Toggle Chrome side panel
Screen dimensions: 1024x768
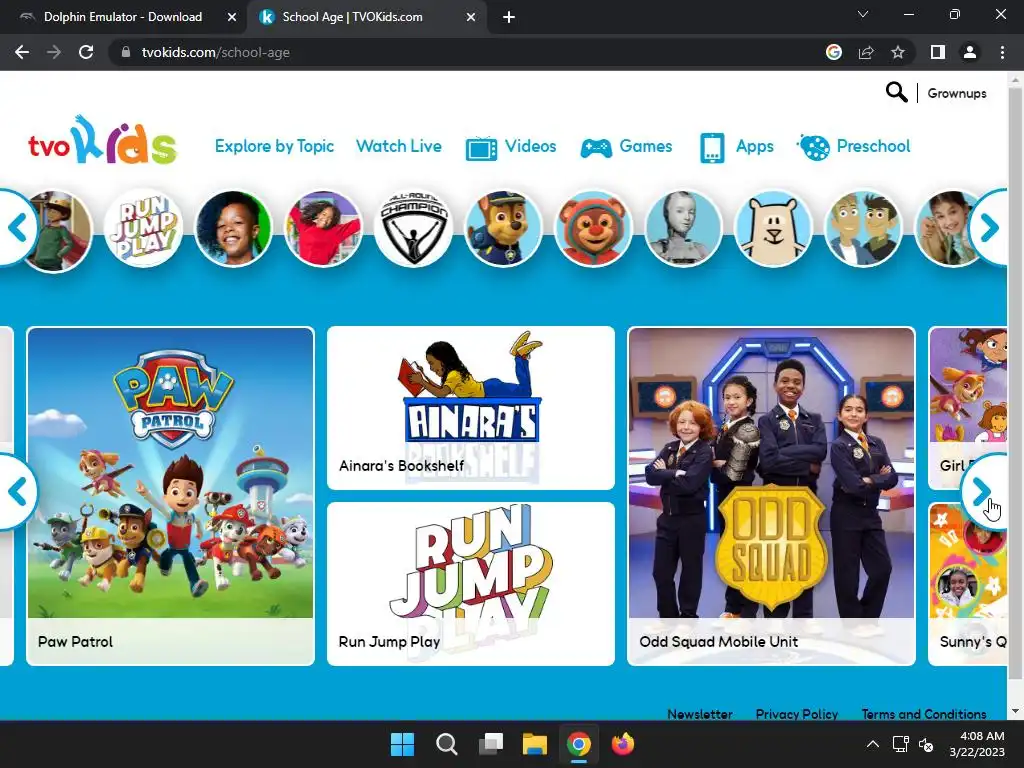point(938,52)
